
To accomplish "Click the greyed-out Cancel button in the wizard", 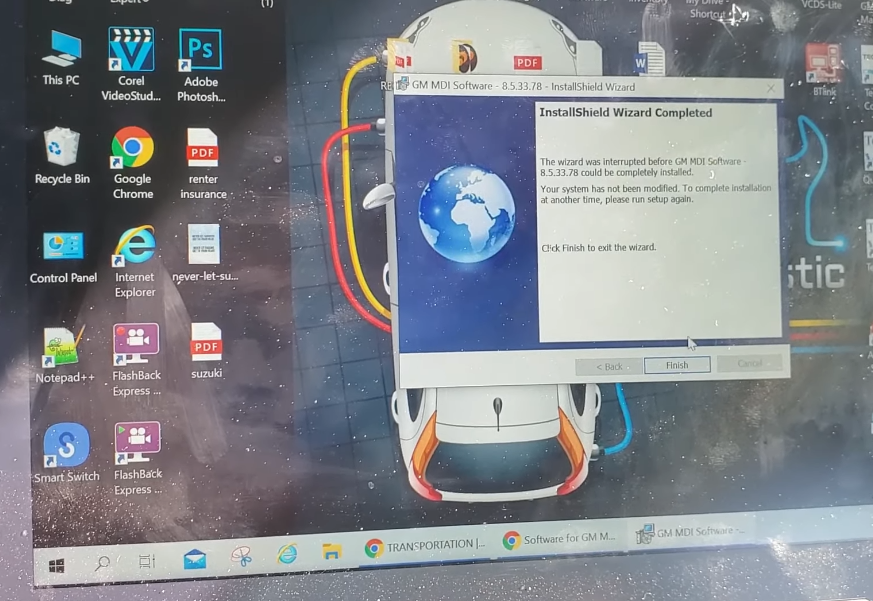I will 749,364.
